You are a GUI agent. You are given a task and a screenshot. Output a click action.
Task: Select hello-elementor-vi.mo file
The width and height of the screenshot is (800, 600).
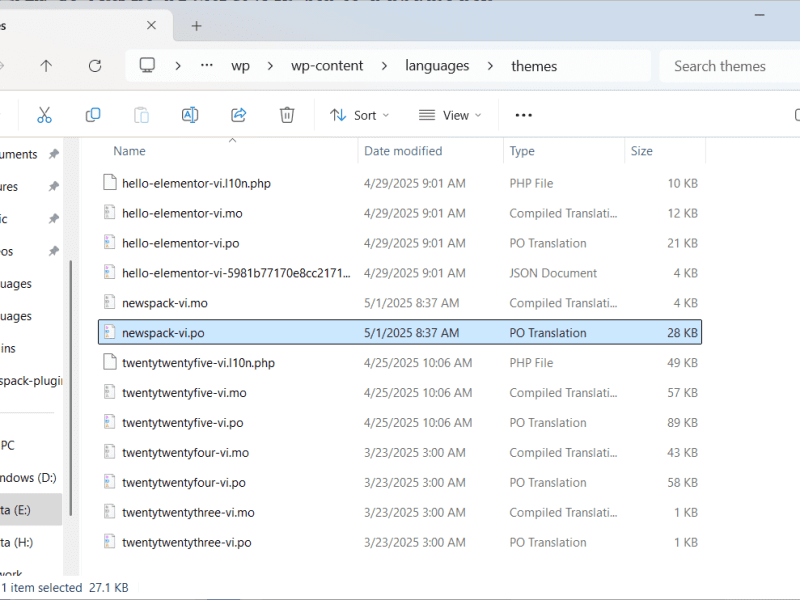pos(400,213)
